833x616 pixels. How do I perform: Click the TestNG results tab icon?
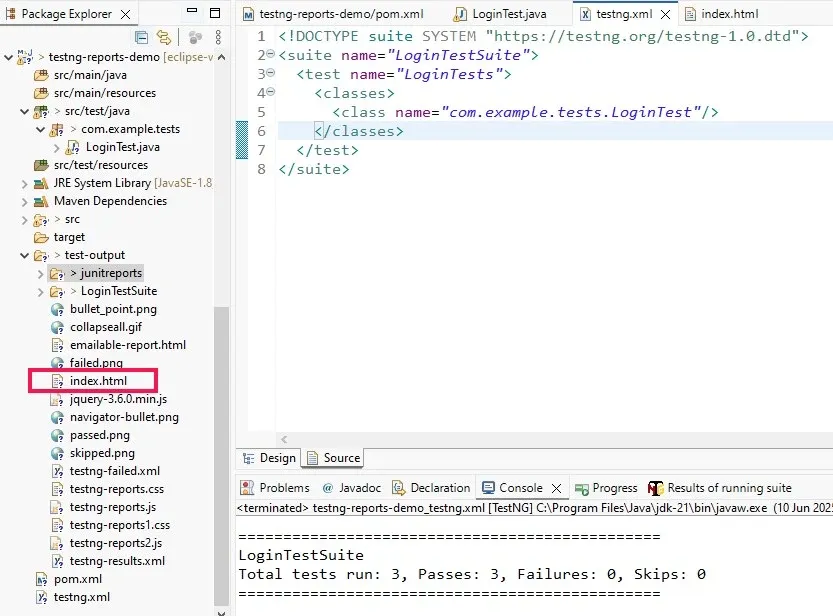click(x=656, y=488)
